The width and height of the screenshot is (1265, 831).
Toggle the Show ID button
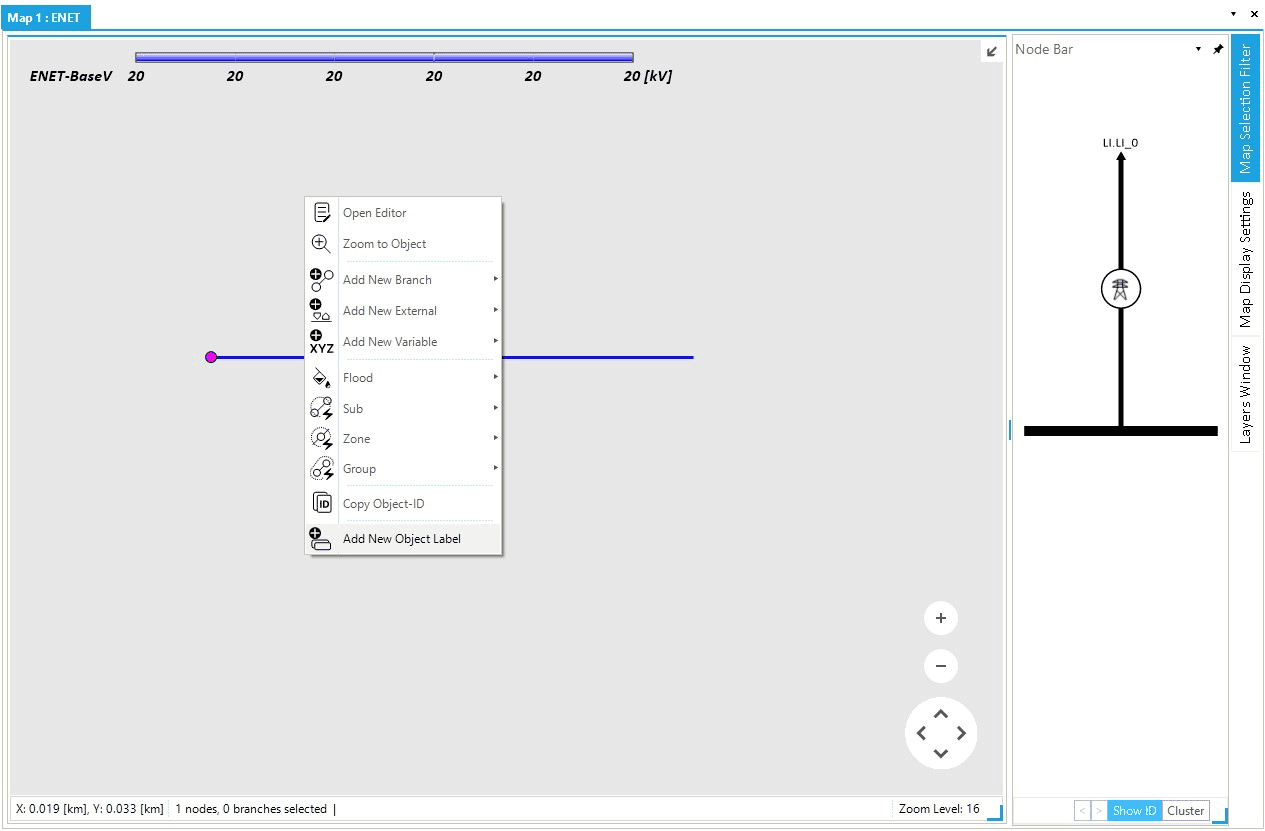(1134, 810)
